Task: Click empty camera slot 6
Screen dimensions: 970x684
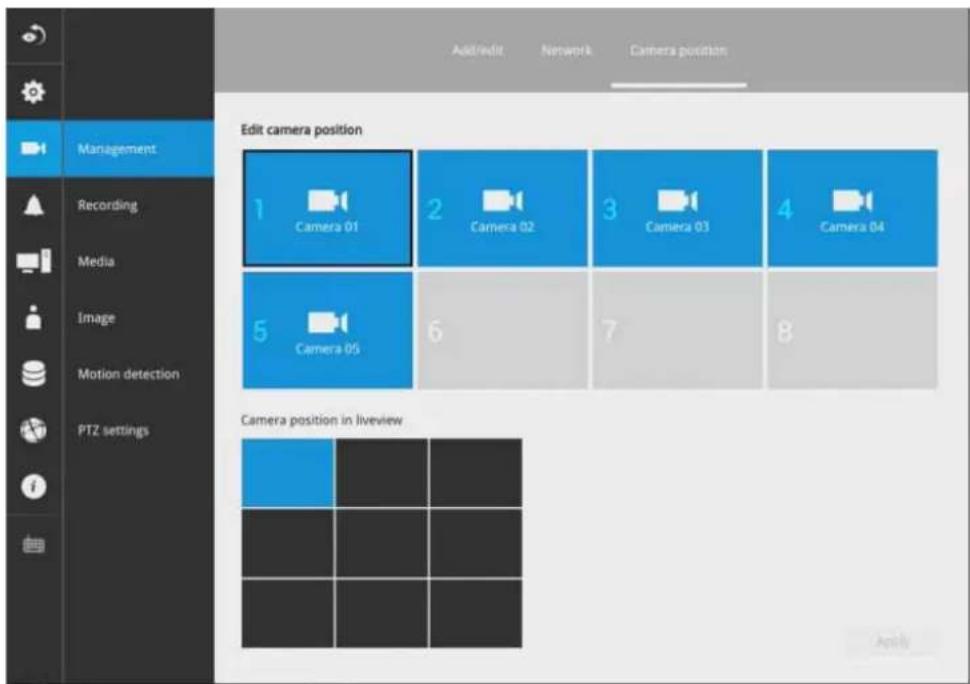Action: pos(502,330)
